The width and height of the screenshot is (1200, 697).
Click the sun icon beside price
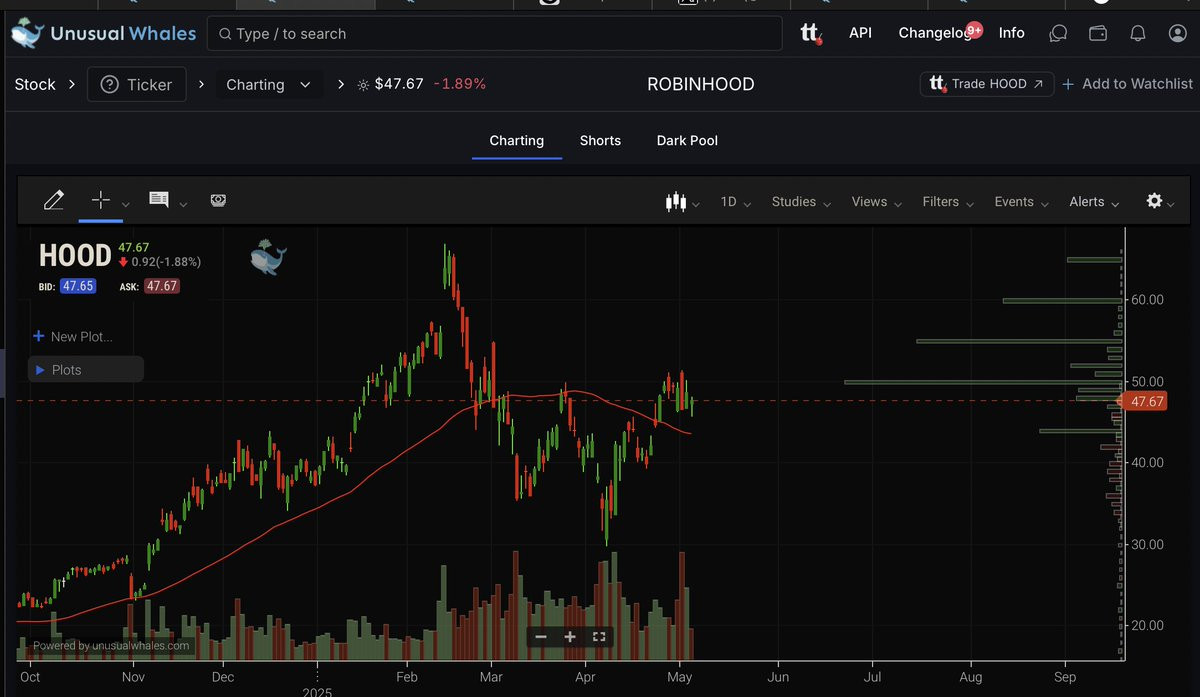(362, 85)
